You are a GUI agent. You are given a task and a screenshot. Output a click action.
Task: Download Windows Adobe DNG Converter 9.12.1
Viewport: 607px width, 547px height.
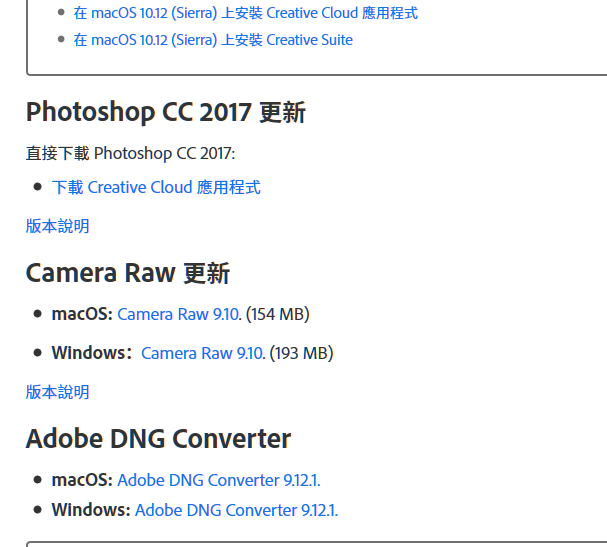(237, 510)
